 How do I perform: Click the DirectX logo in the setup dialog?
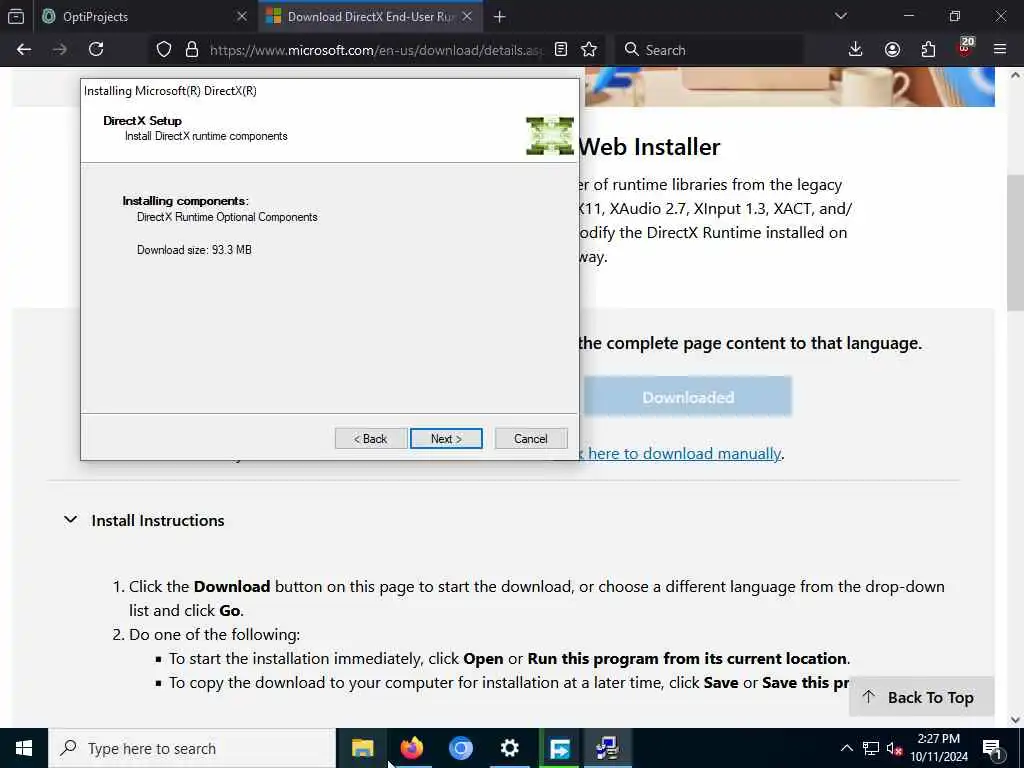click(x=550, y=136)
